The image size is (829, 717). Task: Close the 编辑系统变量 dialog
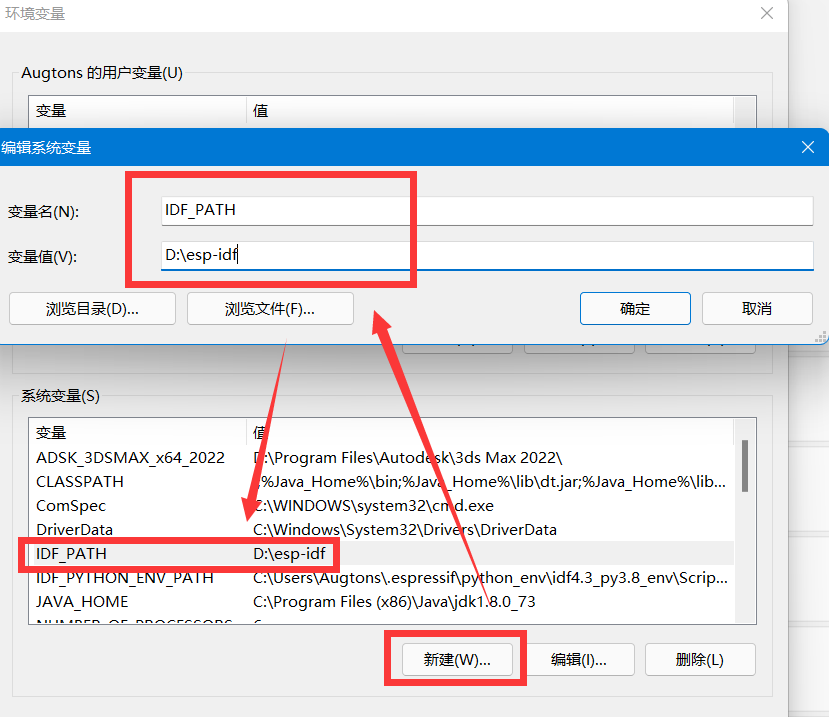808,146
